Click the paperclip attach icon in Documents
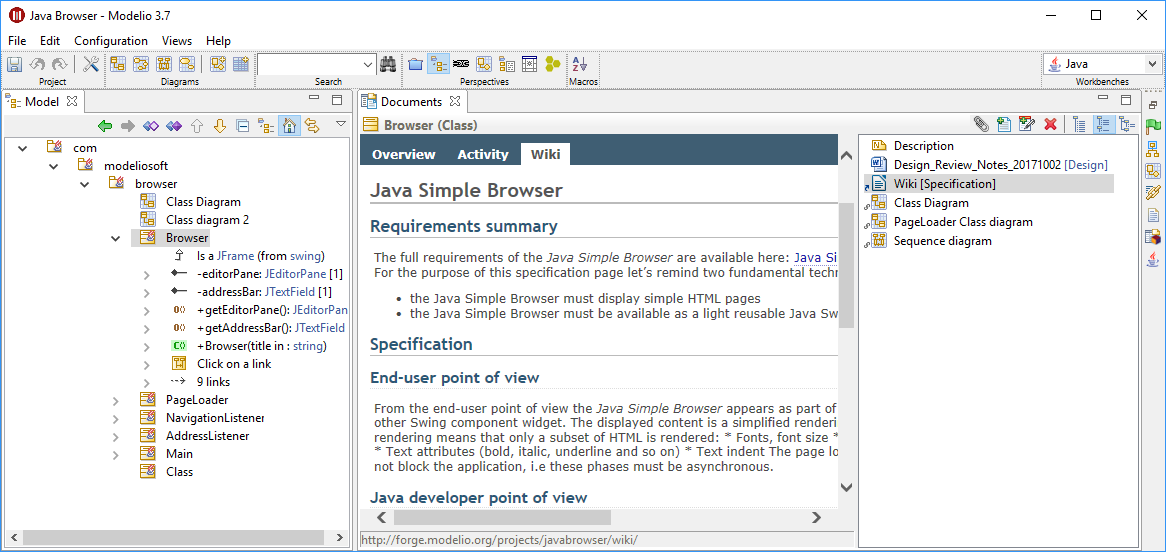 pyautogui.click(x=982, y=124)
